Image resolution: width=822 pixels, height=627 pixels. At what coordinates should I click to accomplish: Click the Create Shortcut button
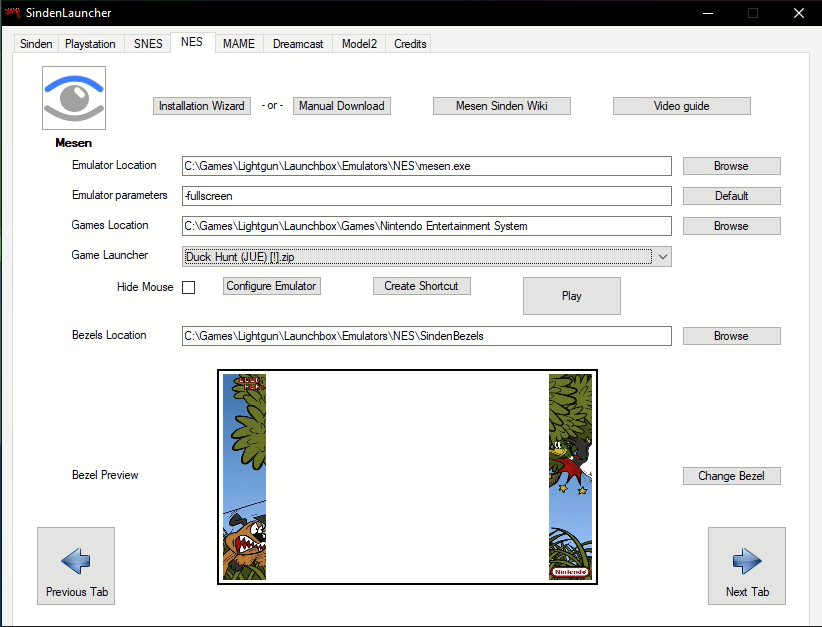click(421, 286)
